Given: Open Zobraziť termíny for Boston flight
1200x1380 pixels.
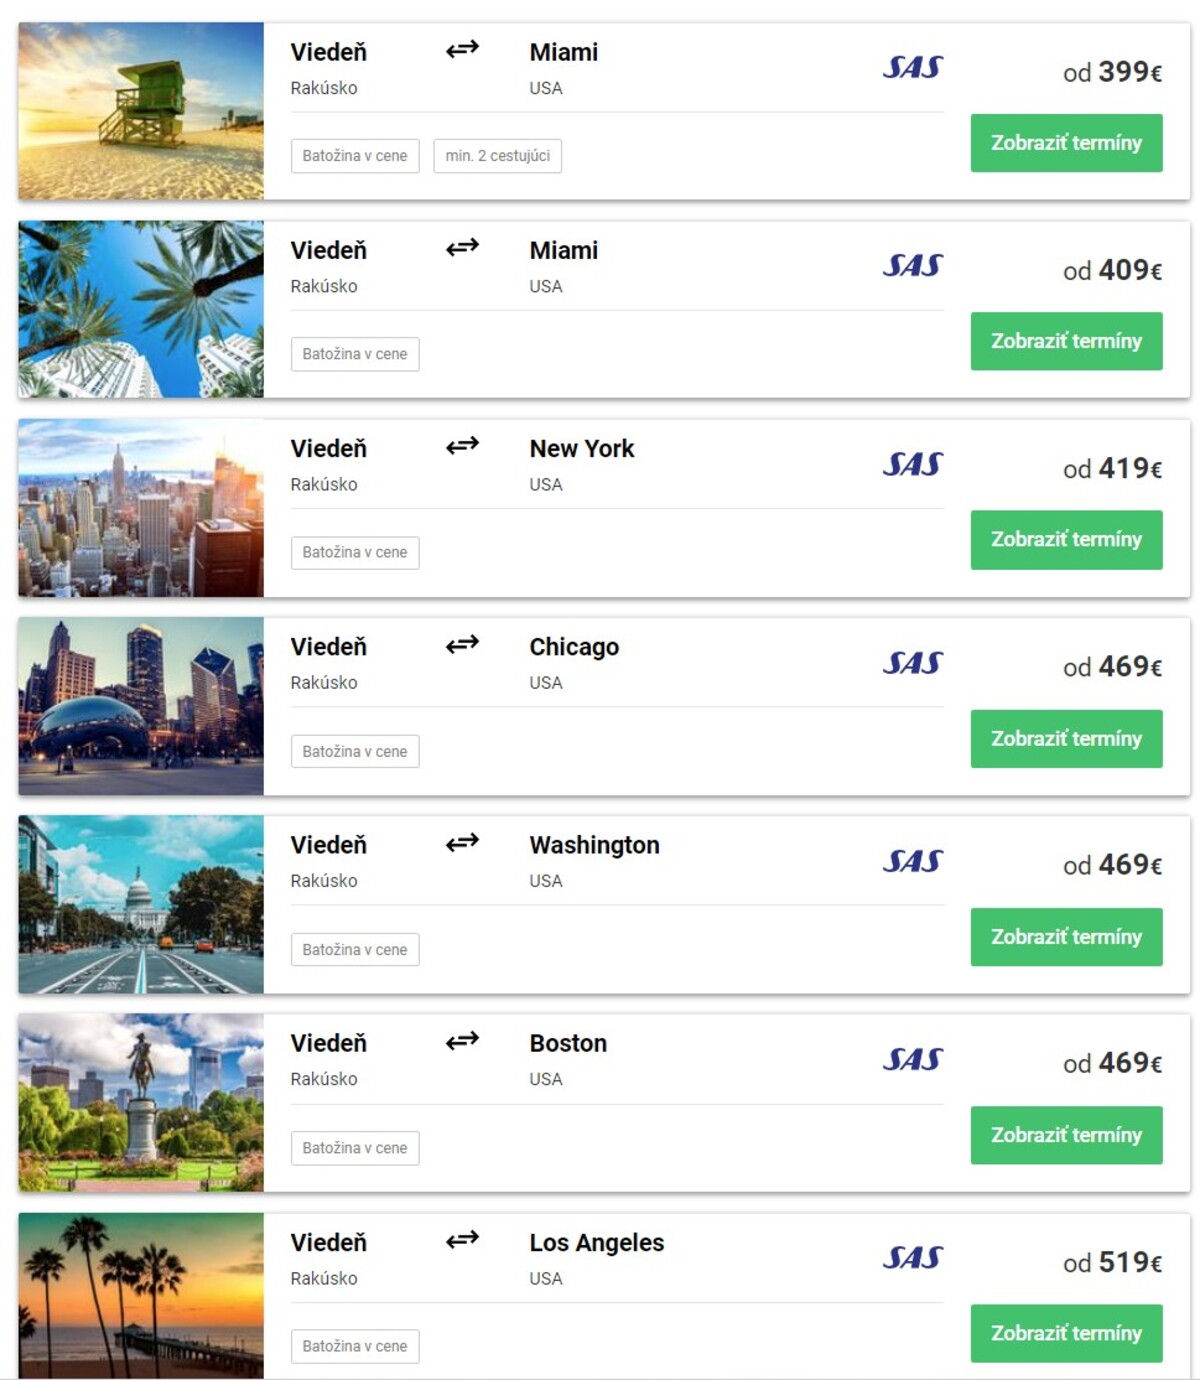Looking at the screenshot, I should point(1066,1135).
